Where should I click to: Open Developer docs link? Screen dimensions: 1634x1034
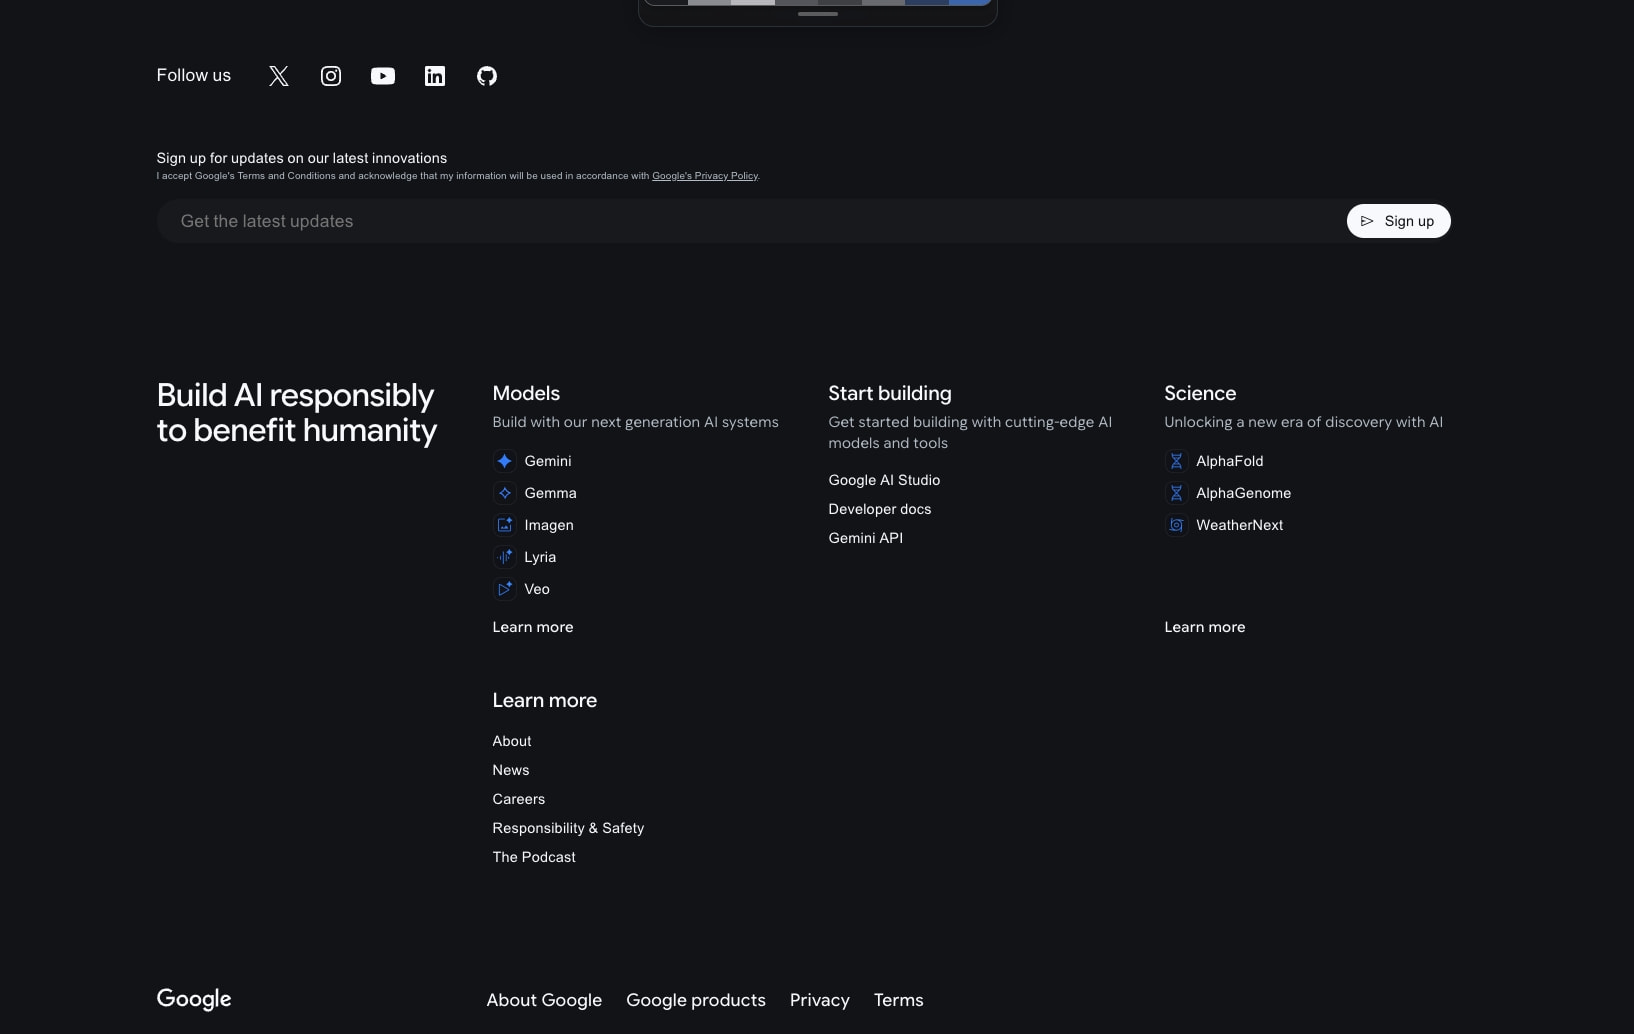coord(880,509)
